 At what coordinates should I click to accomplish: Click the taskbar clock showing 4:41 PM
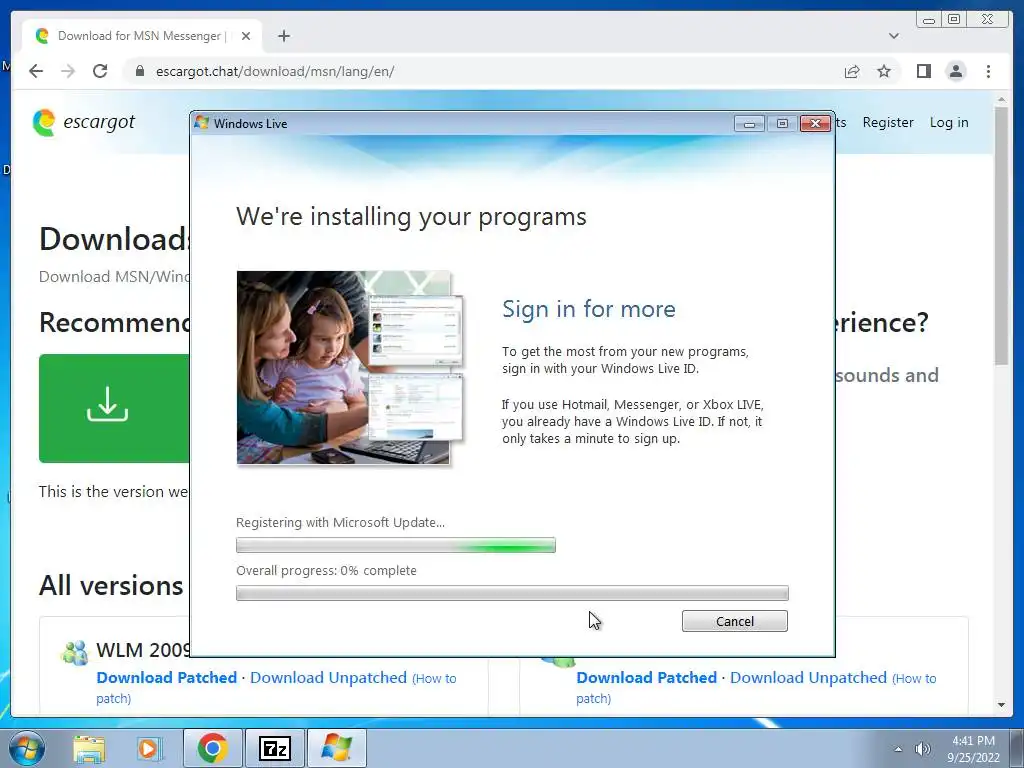tap(973, 749)
